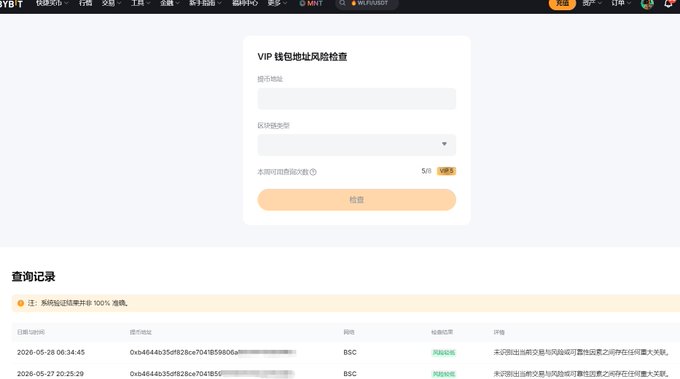Click the 检查 button
This screenshot has width=680, height=379.
point(356,199)
